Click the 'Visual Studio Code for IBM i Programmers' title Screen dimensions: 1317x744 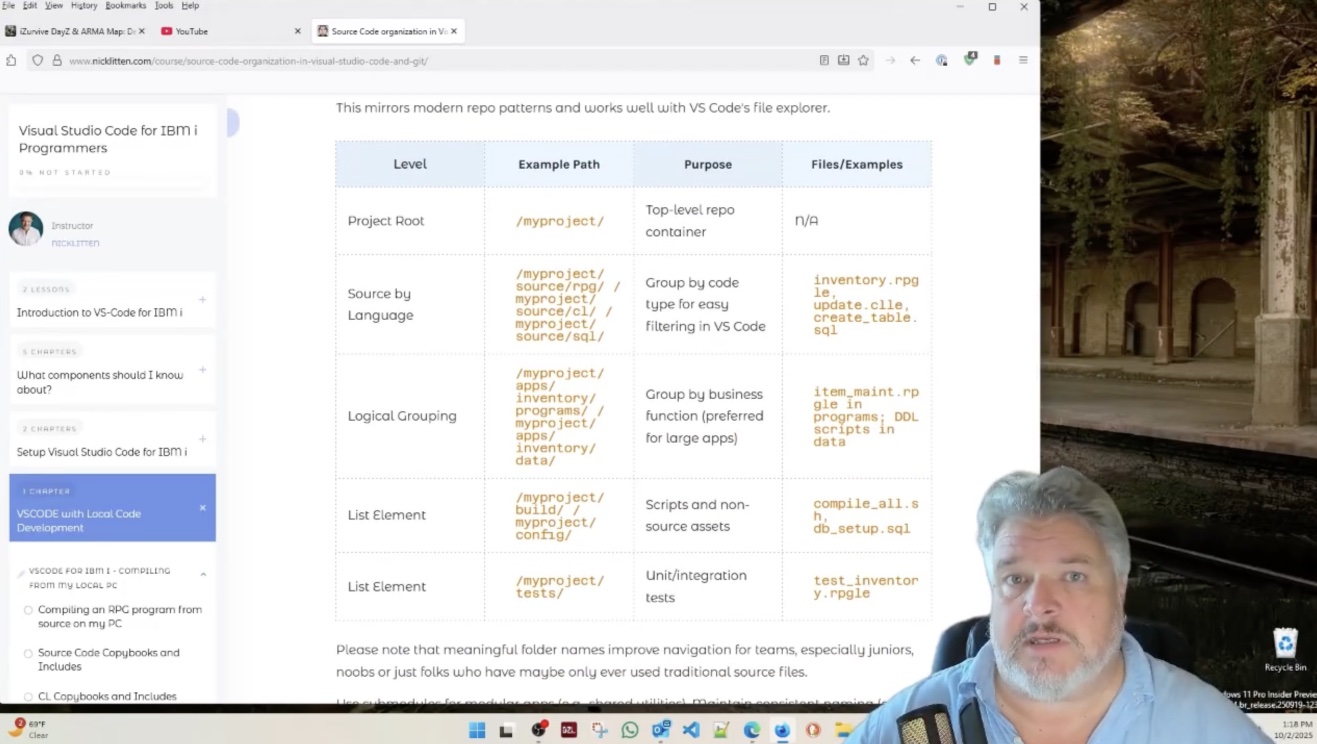pos(108,139)
